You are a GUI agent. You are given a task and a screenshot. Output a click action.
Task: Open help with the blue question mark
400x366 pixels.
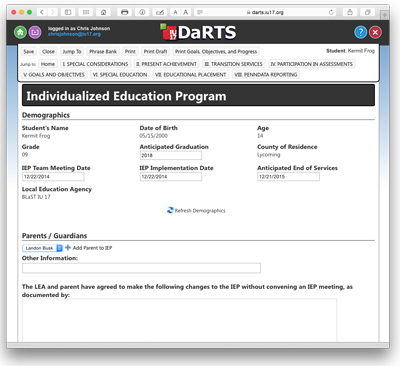click(x=361, y=32)
